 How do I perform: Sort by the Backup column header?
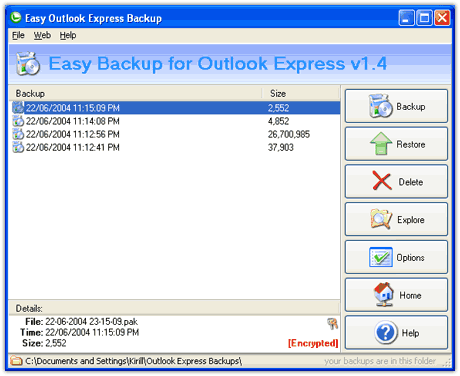(136, 94)
